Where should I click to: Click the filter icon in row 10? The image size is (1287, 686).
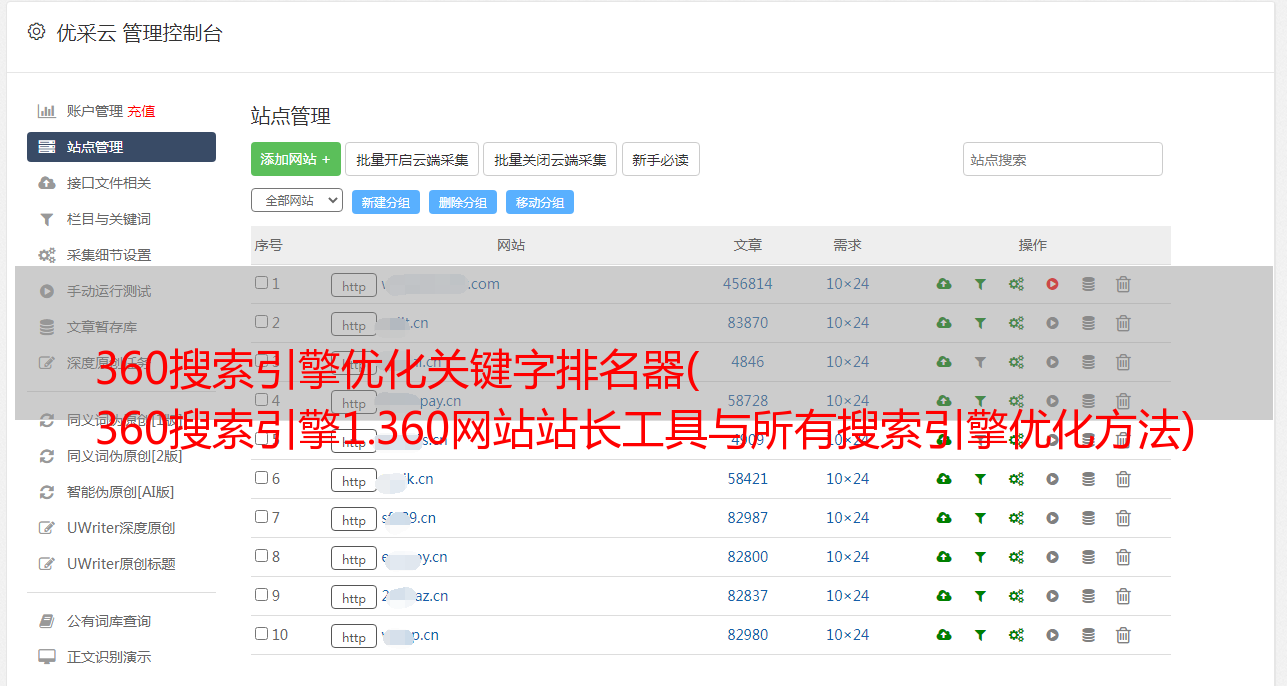[x=980, y=635]
